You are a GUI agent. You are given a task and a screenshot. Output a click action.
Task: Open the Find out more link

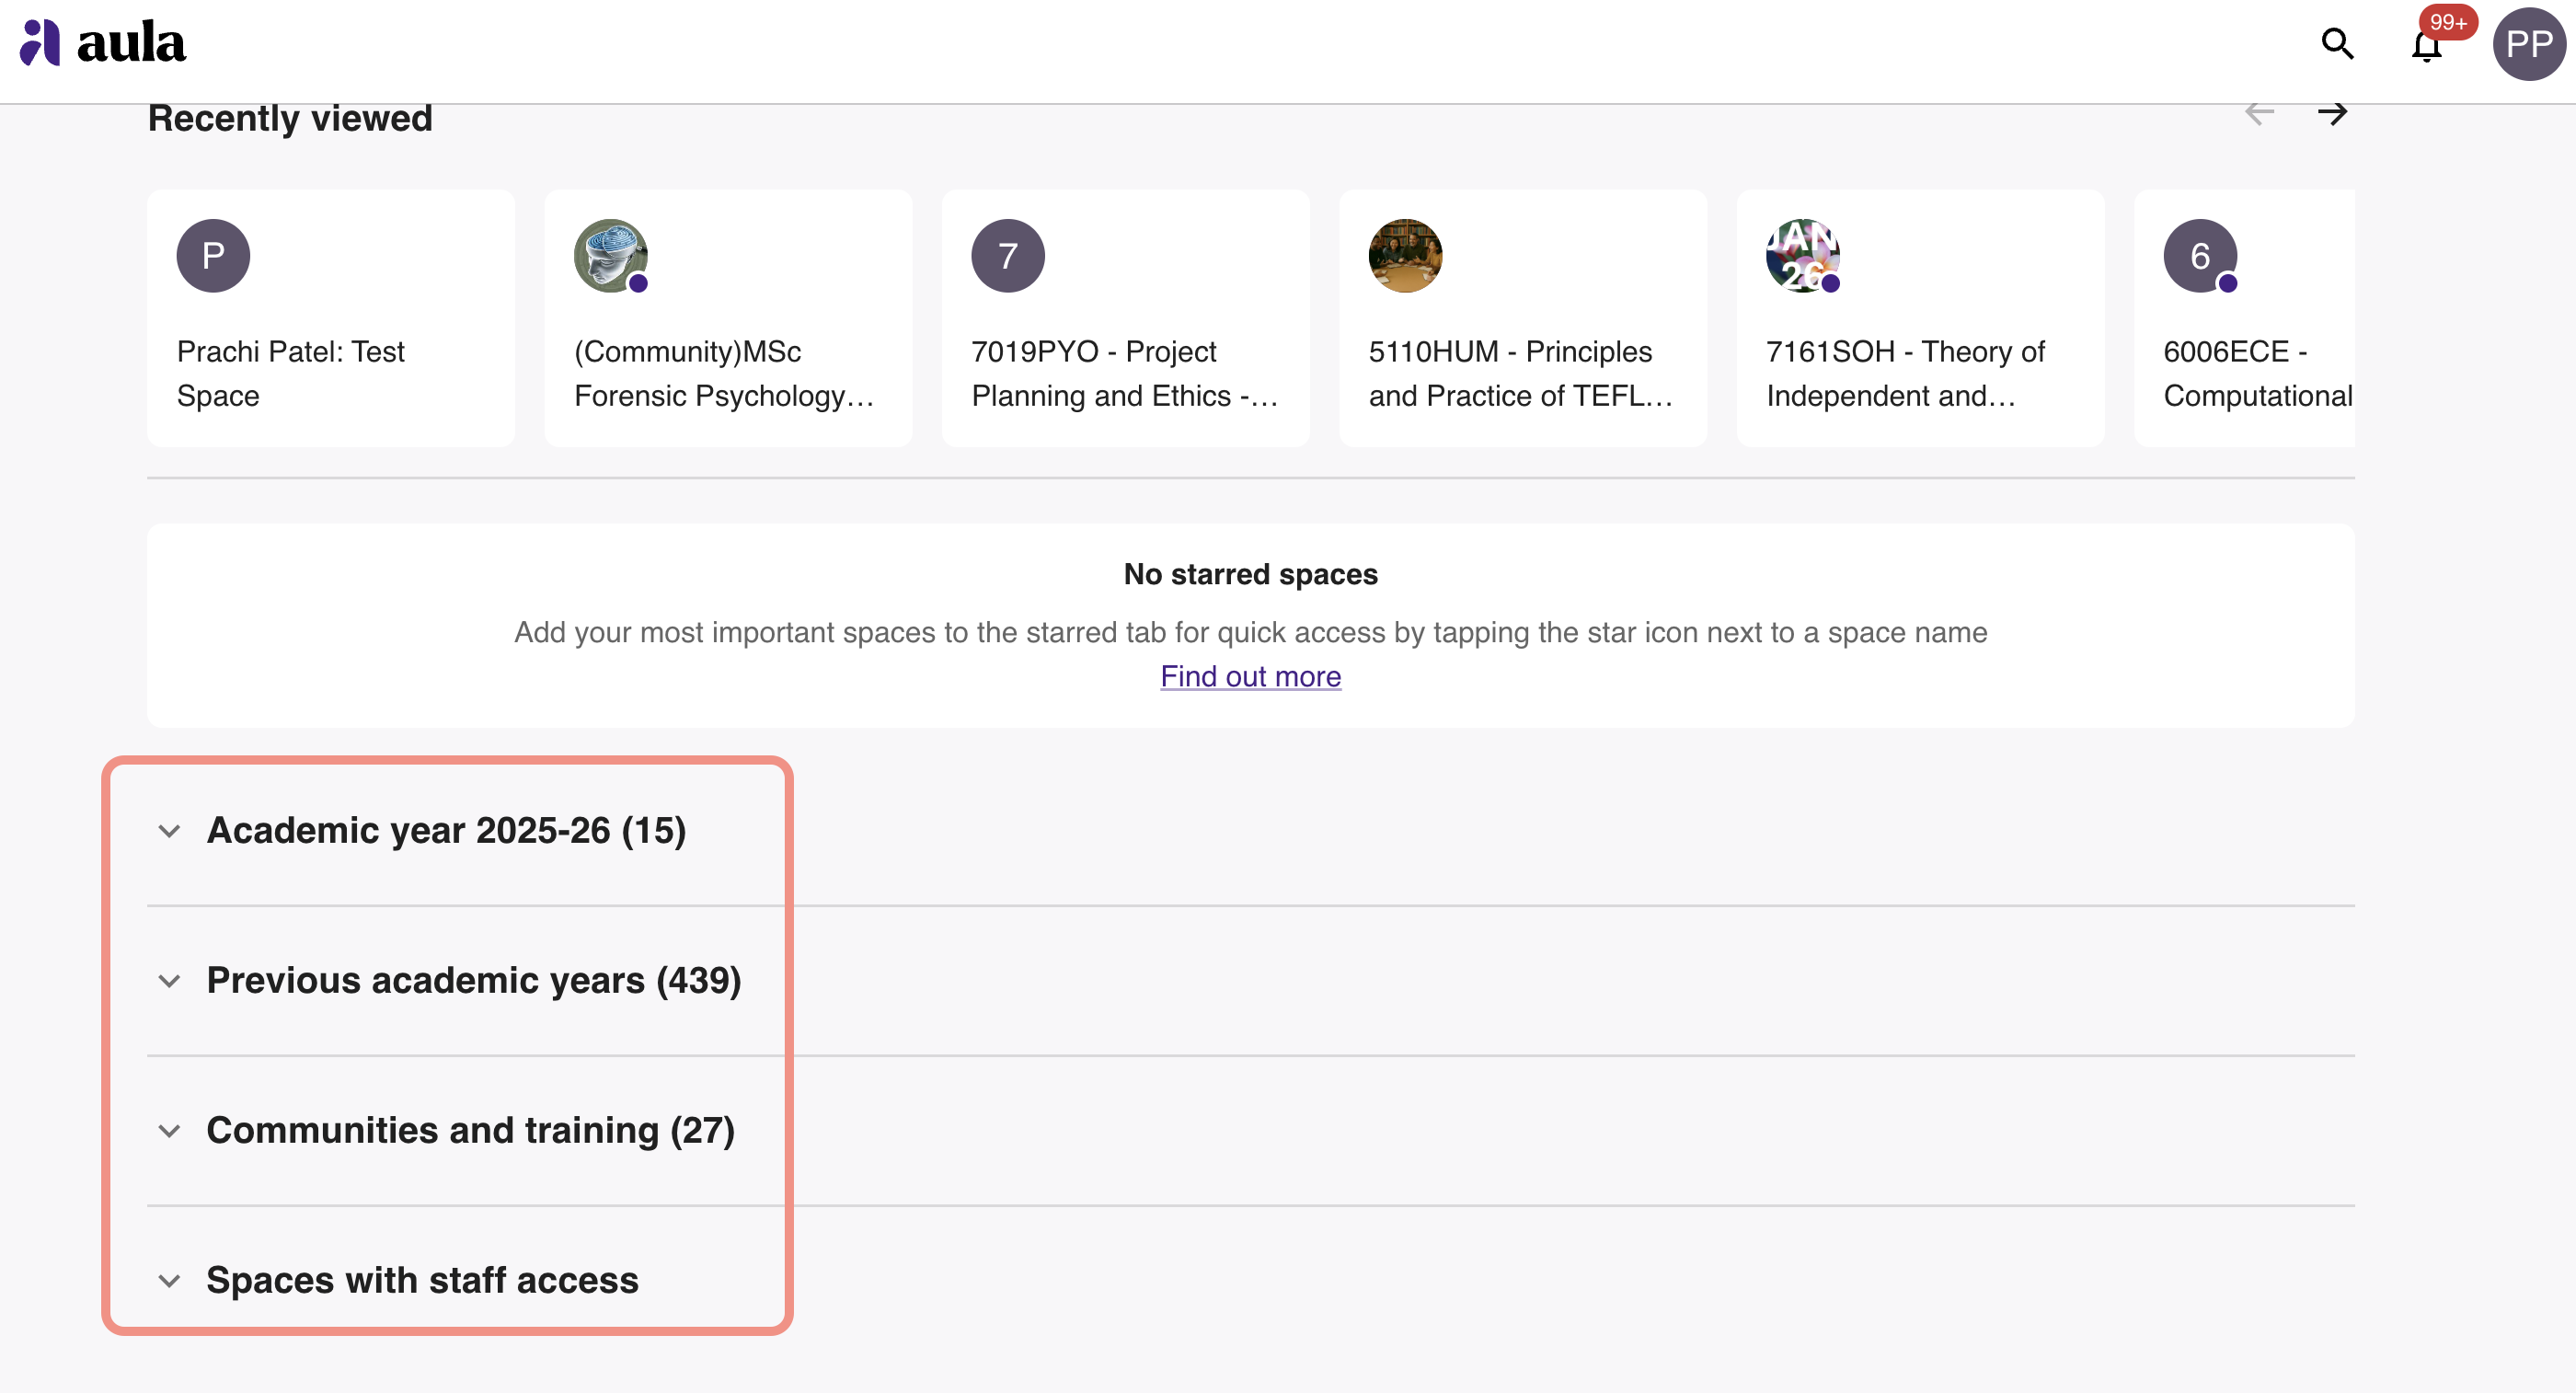(x=1250, y=677)
